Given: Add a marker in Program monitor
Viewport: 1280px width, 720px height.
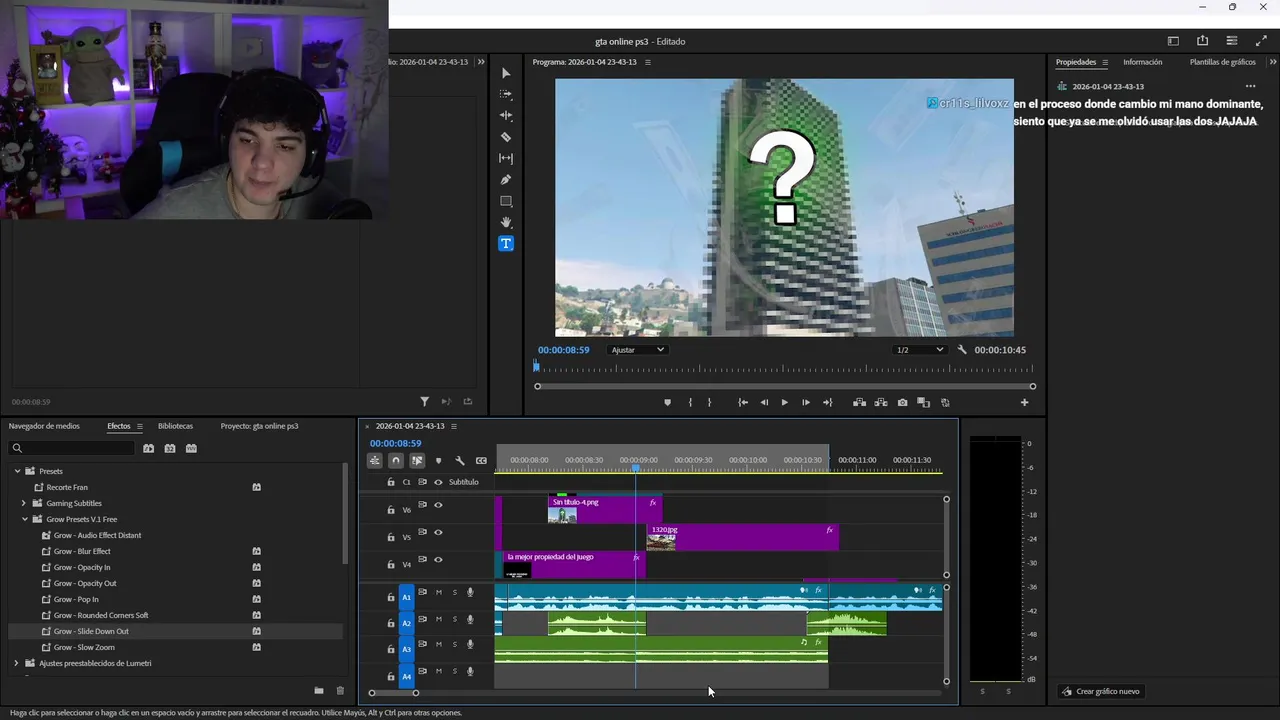Looking at the screenshot, I should click(x=667, y=402).
